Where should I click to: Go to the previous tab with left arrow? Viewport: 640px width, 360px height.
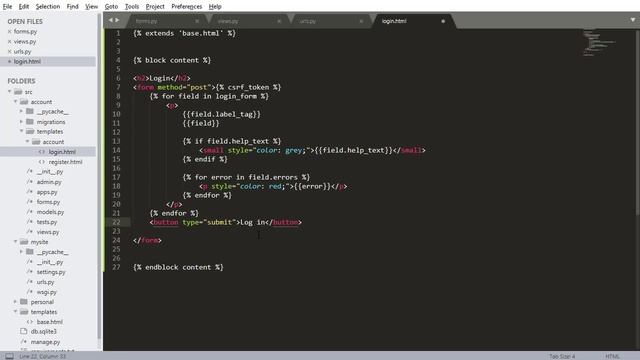pyautogui.click(x=110, y=20)
